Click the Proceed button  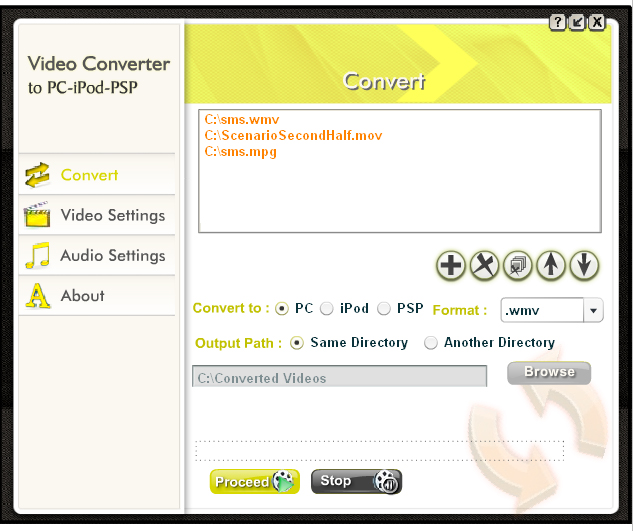255,481
